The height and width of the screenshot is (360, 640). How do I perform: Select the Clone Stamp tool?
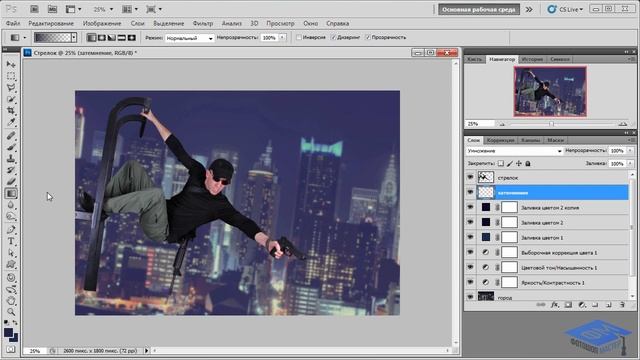(x=11, y=159)
